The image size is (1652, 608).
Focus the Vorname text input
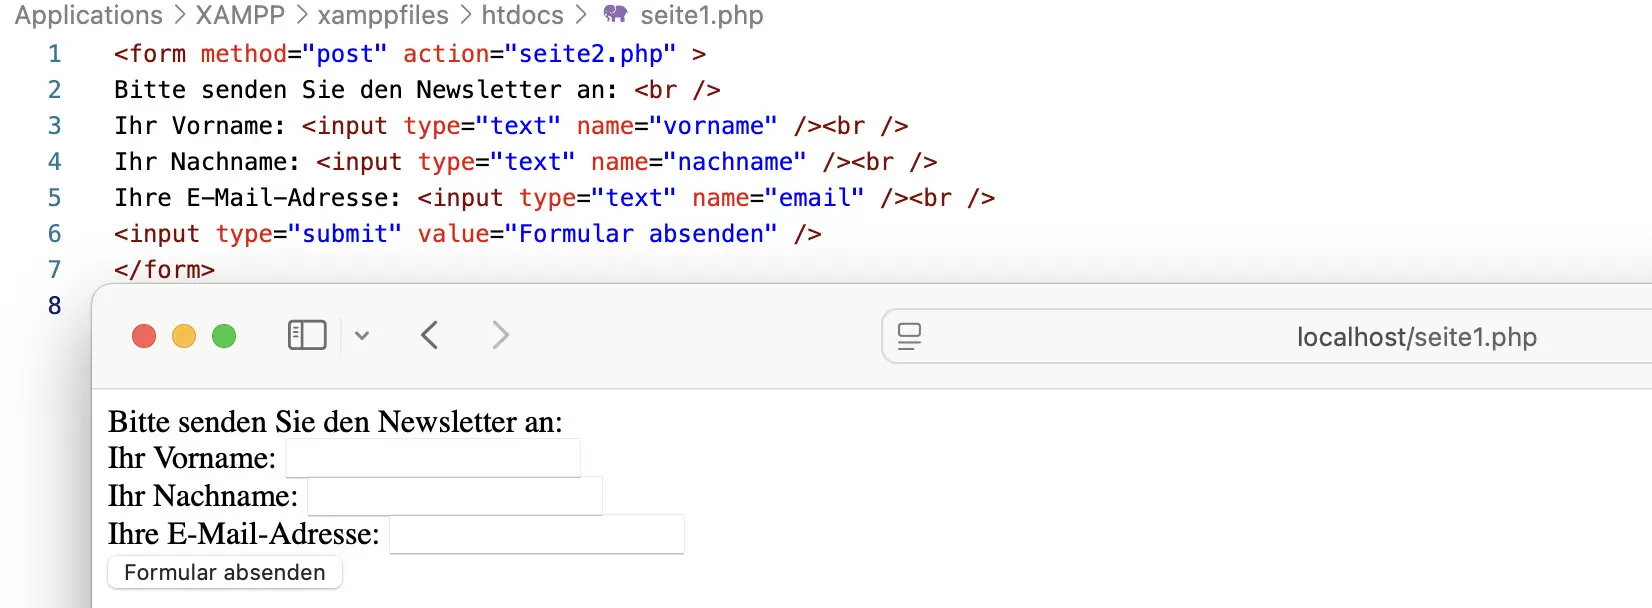click(x=432, y=457)
